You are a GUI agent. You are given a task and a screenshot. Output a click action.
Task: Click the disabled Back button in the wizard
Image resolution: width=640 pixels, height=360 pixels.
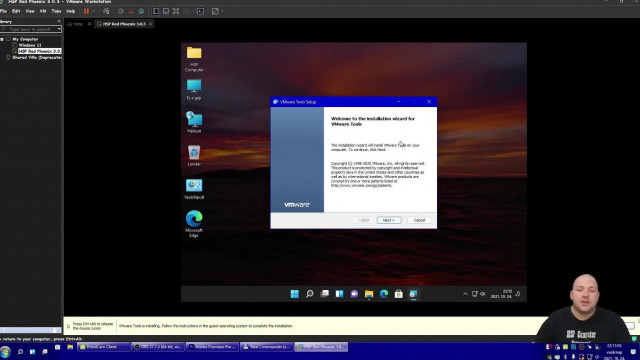364,220
